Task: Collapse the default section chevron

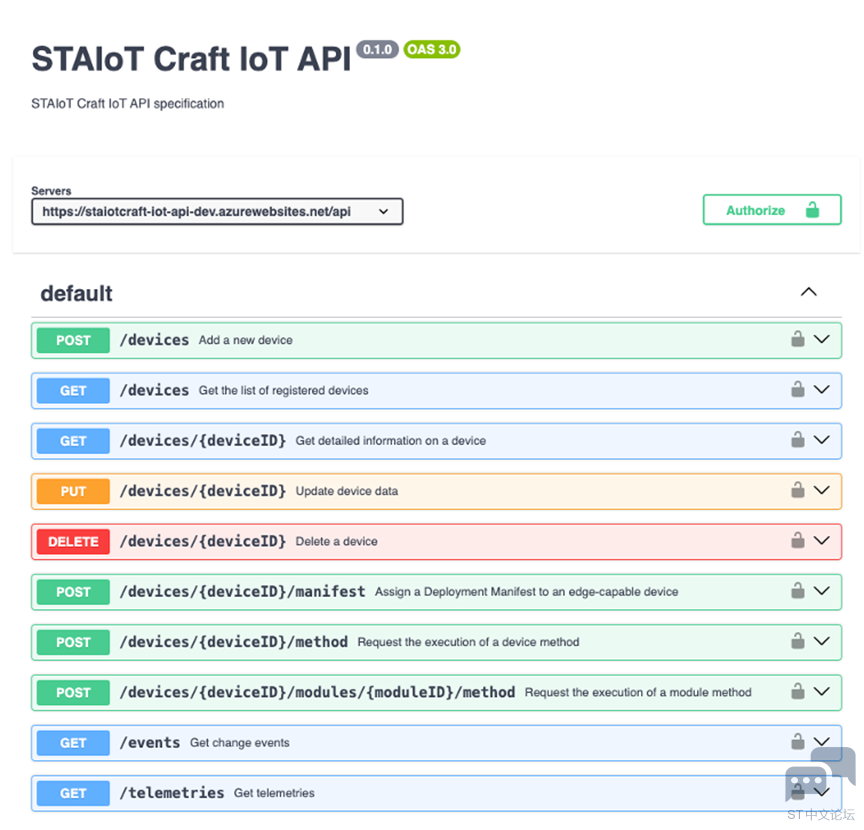Action: (808, 292)
